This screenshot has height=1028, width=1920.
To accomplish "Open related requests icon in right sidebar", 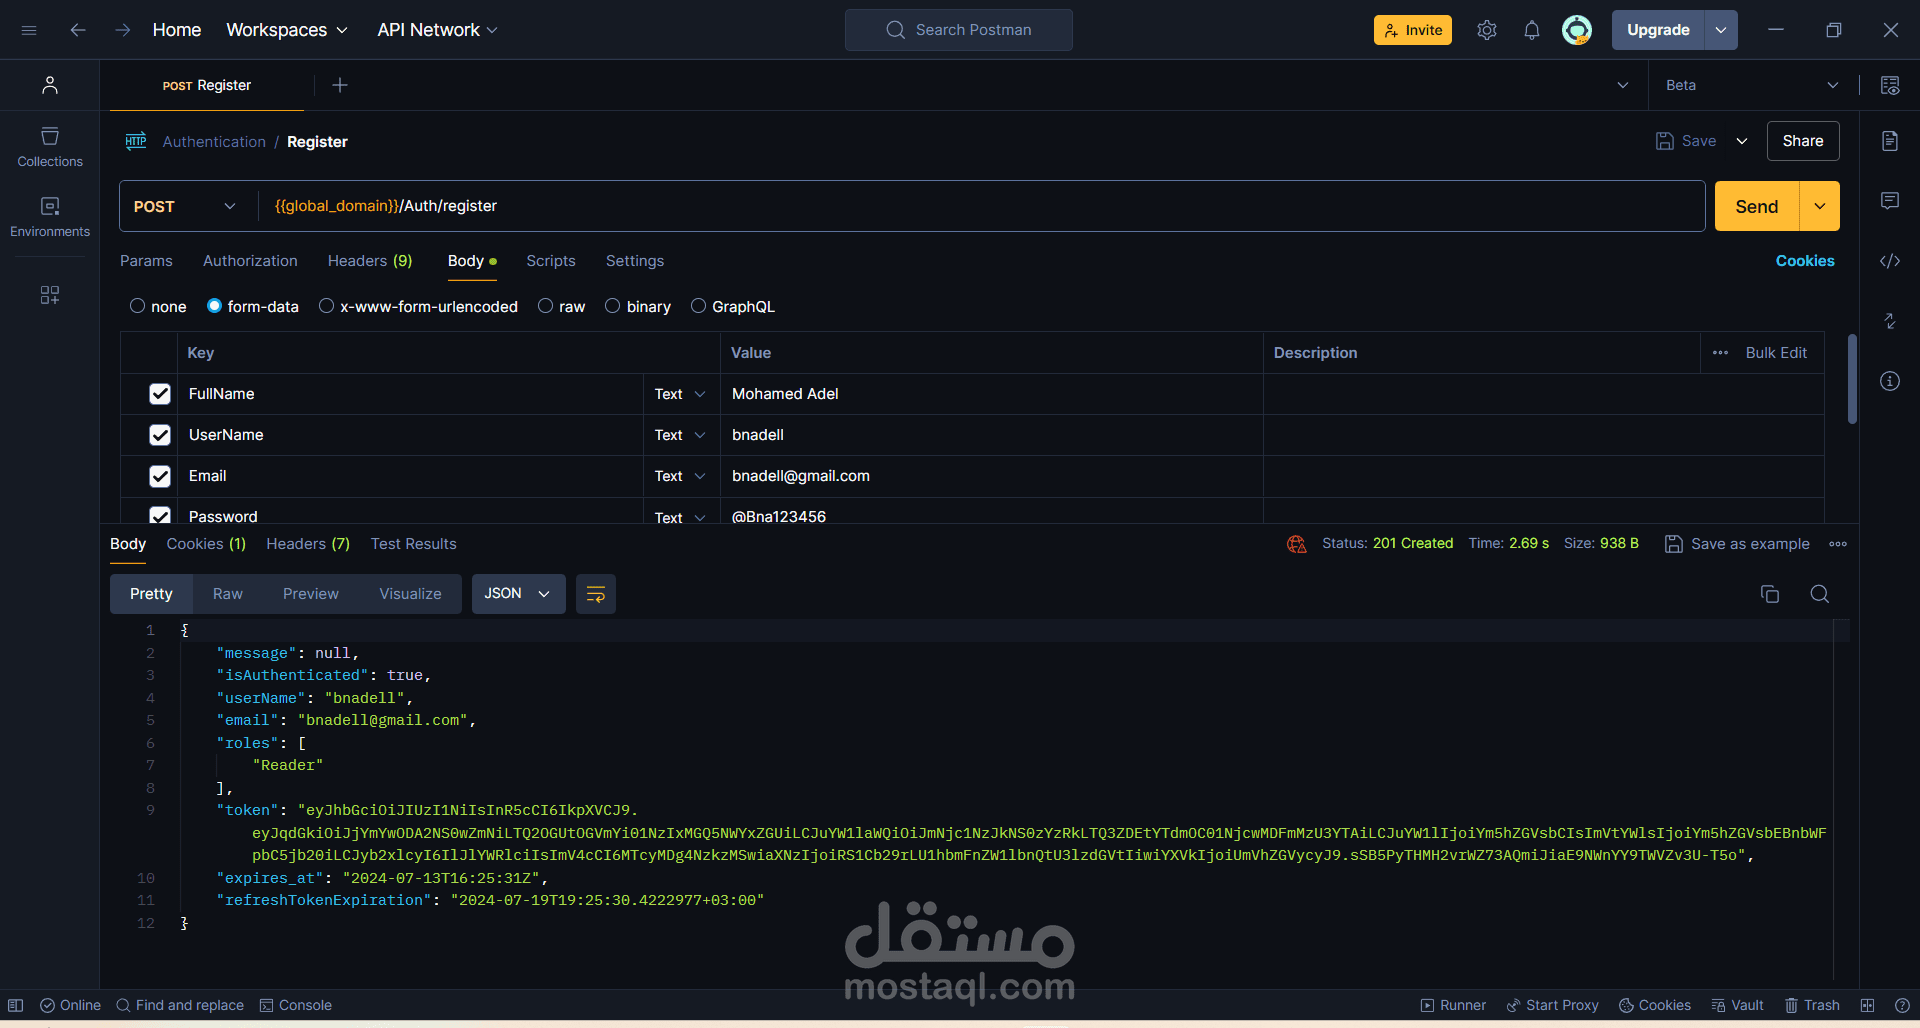I will pos(1889,321).
